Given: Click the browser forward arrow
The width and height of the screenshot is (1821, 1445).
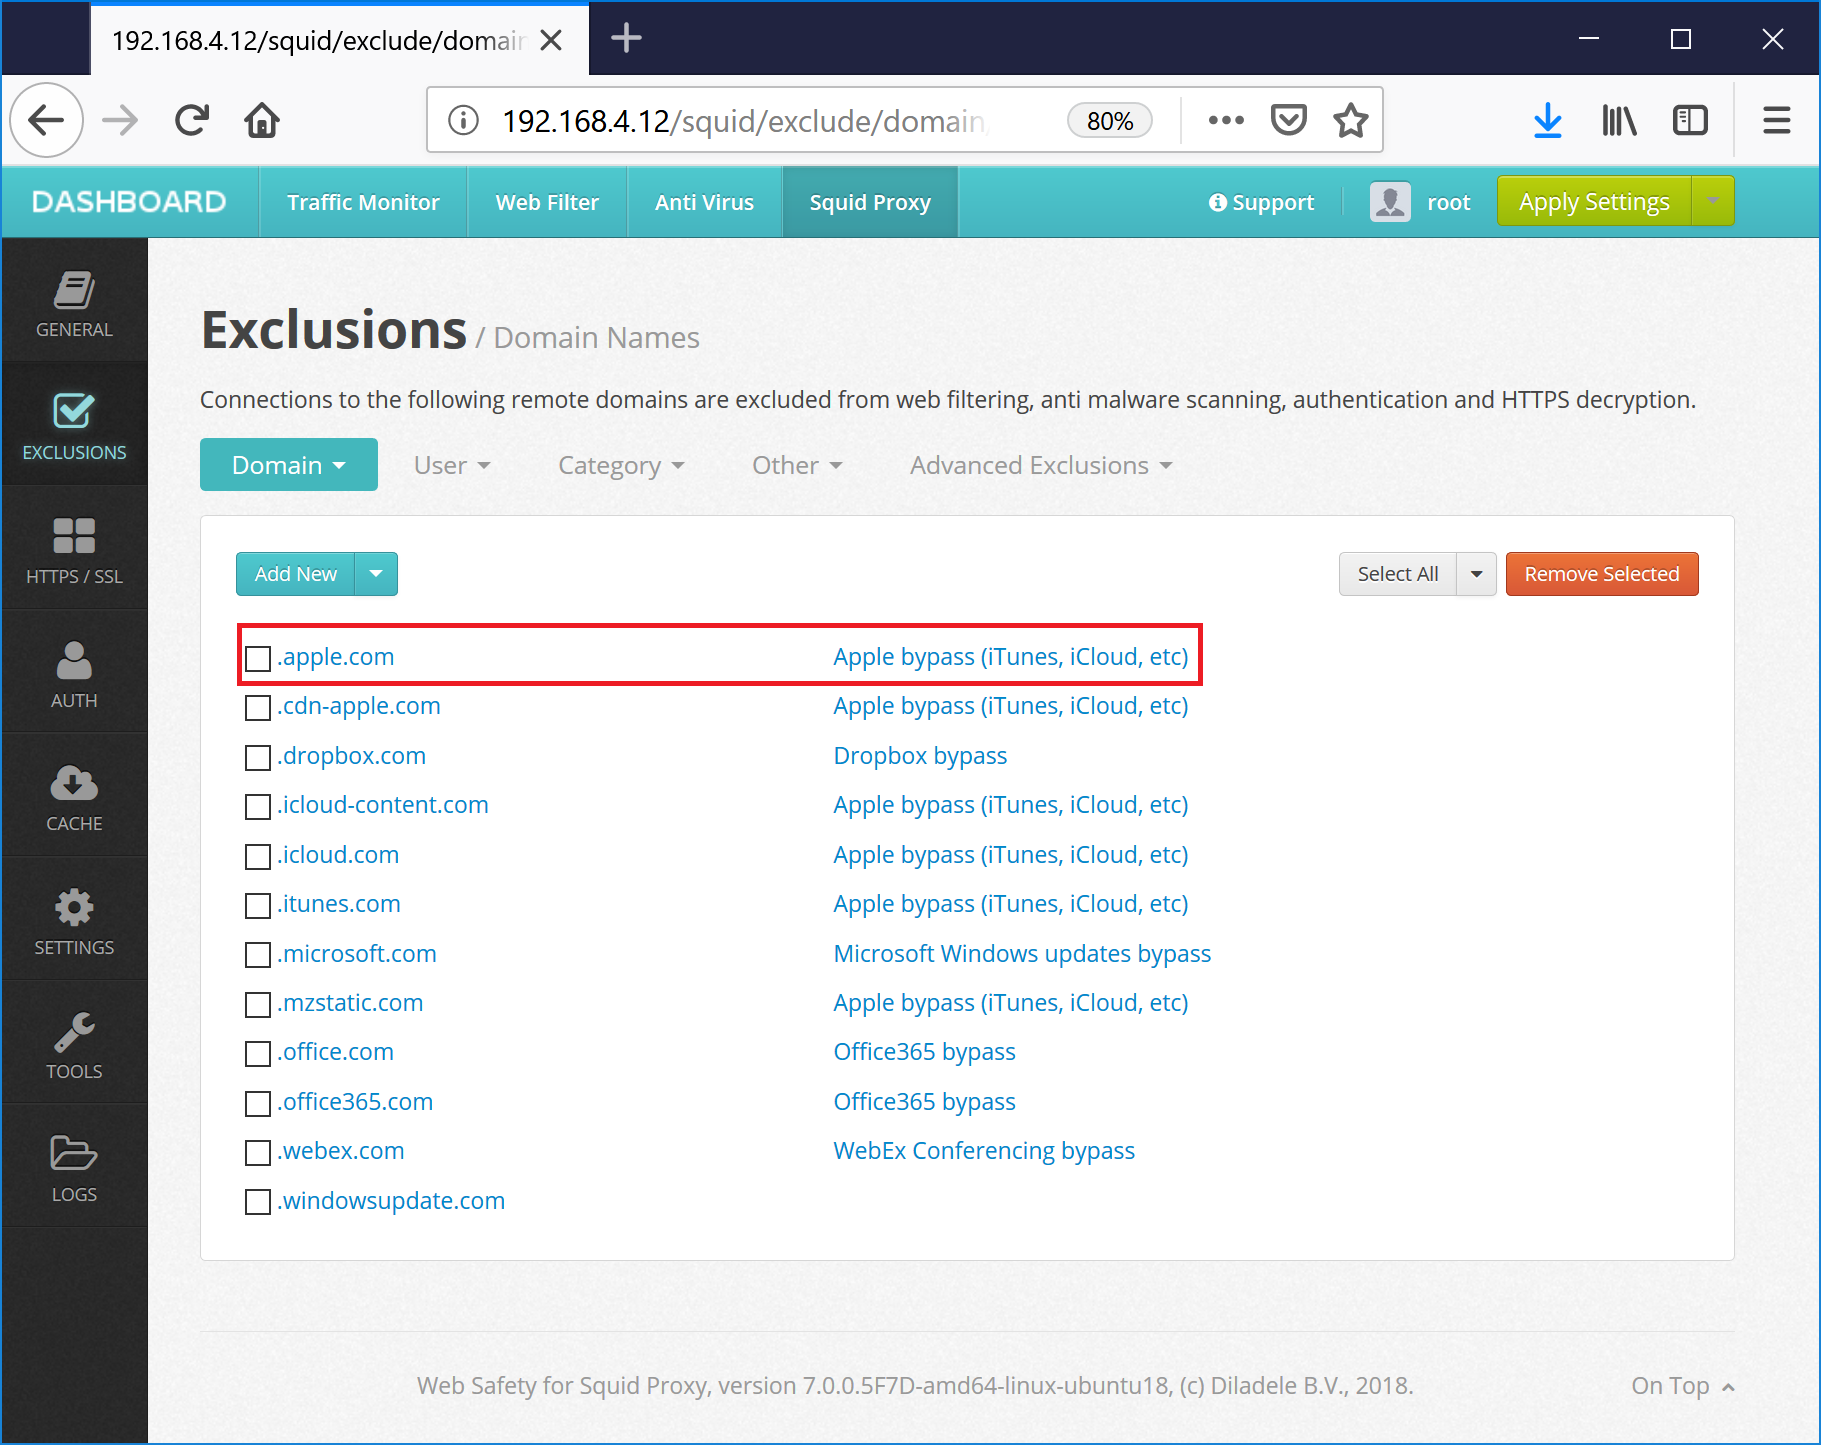Looking at the screenshot, I should (120, 121).
